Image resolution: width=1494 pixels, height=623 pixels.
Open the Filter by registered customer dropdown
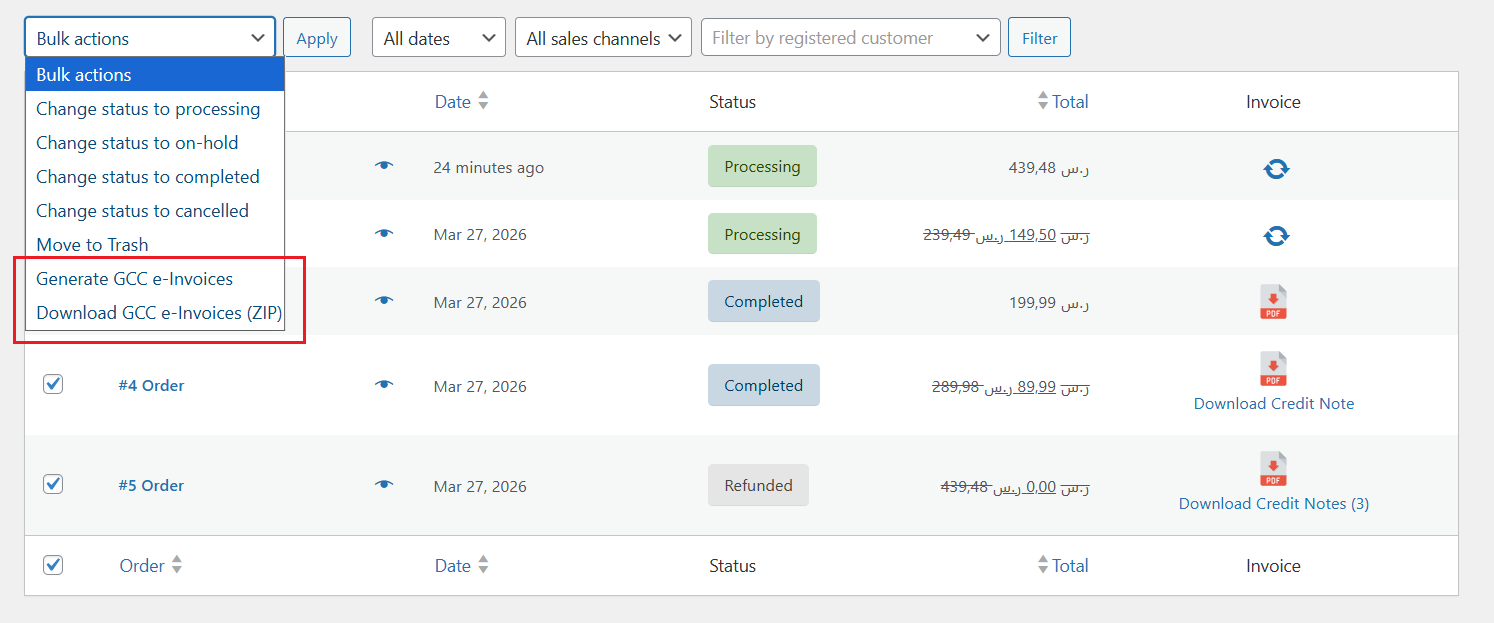click(850, 37)
